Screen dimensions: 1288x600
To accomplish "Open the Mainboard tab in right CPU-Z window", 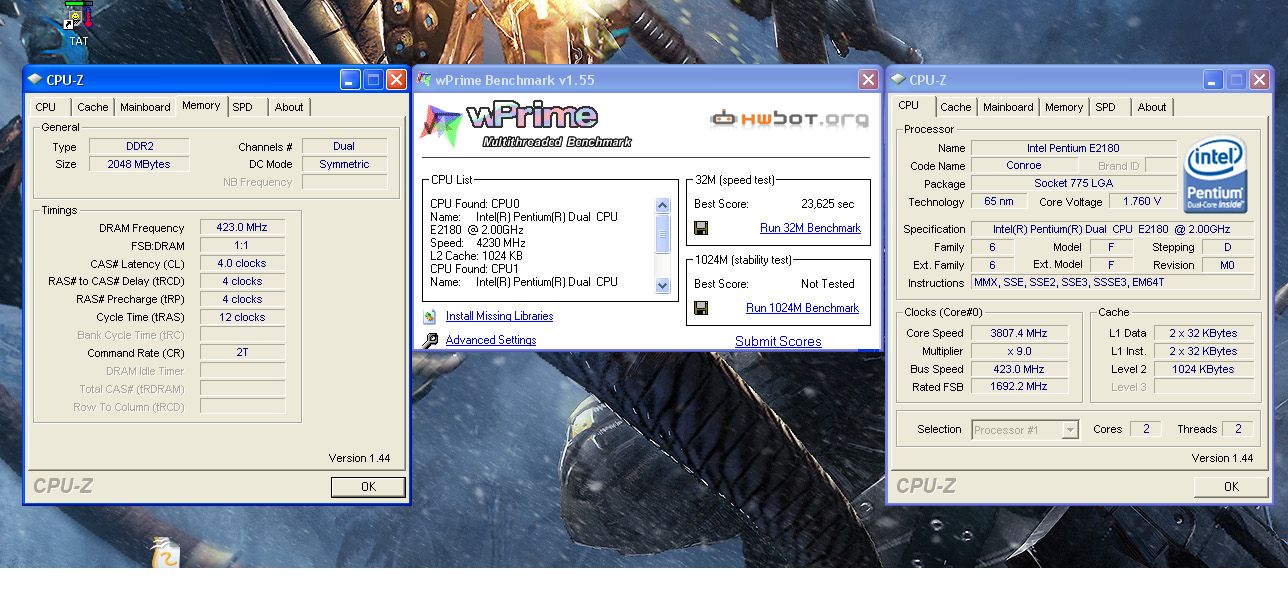I will tap(1008, 107).
